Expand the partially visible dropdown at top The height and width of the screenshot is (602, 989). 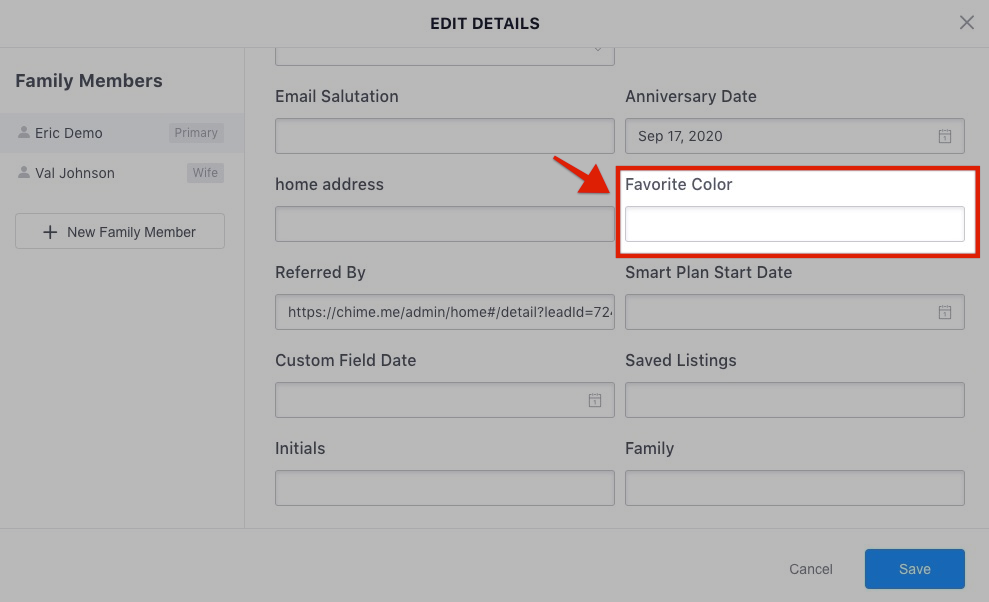[445, 56]
